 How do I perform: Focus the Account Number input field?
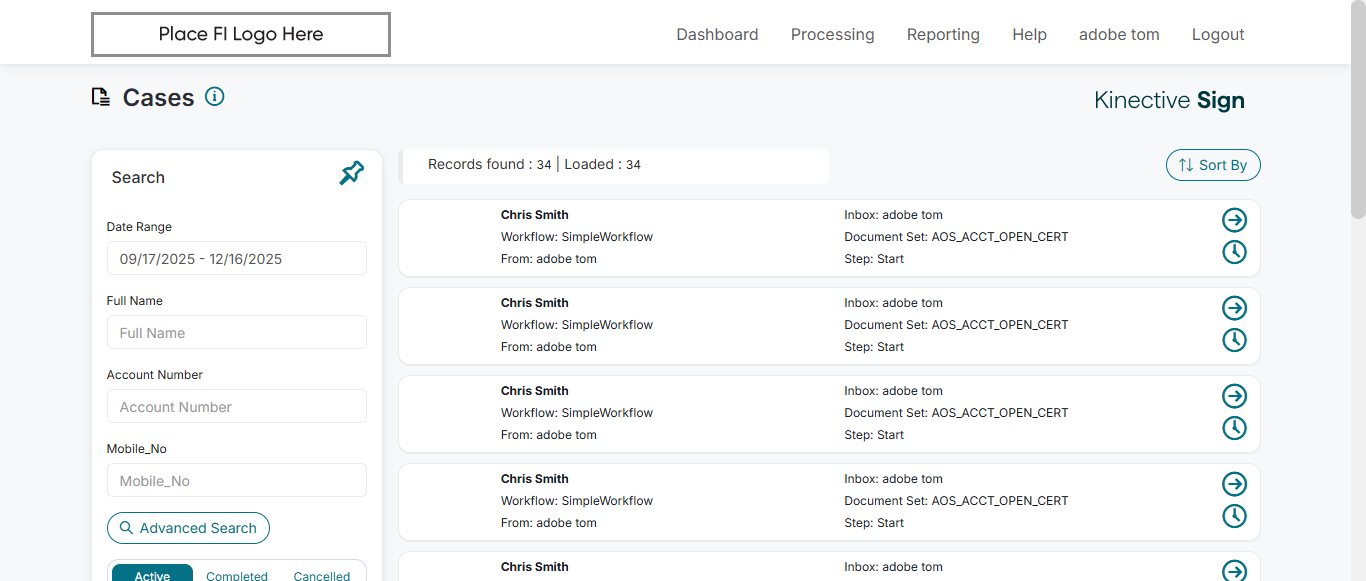[237, 407]
